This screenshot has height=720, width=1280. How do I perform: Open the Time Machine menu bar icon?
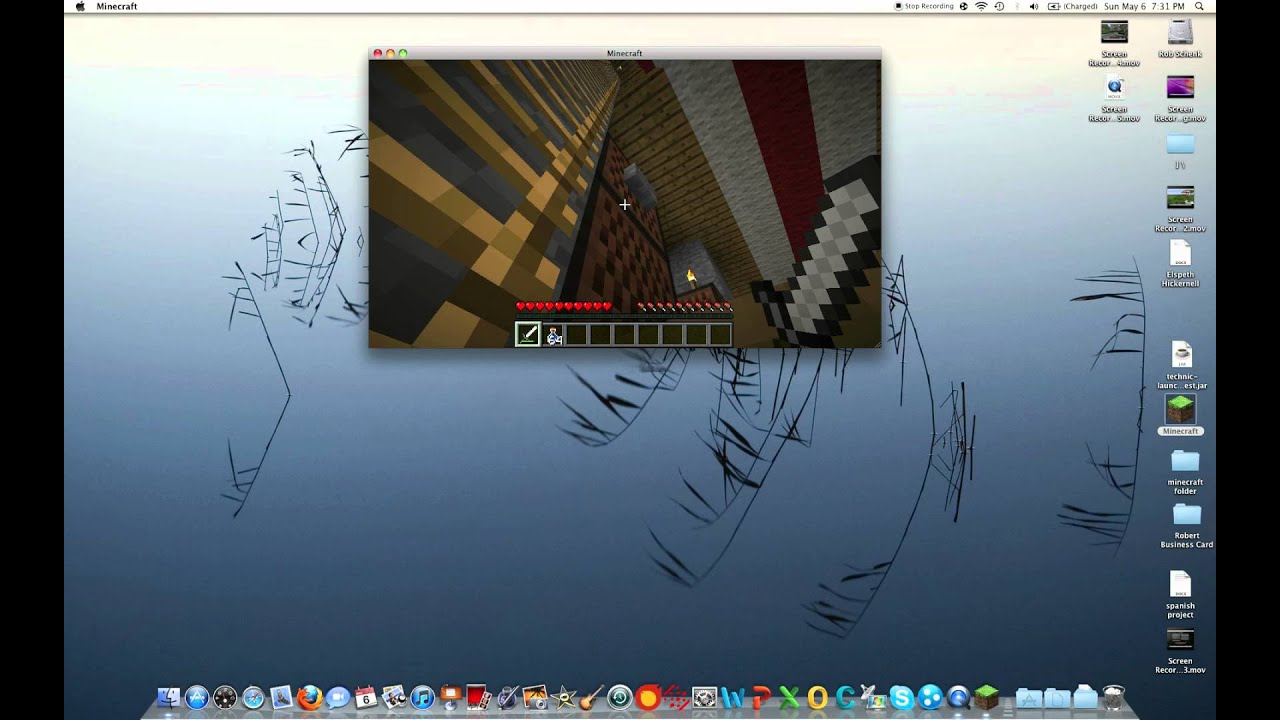pos(999,6)
